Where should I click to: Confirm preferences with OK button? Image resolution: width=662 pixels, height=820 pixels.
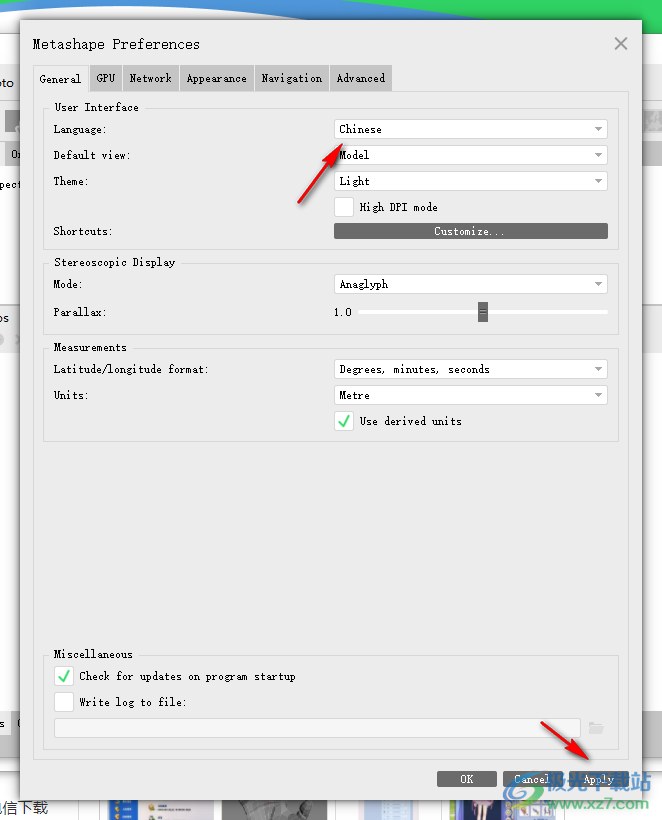467,779
